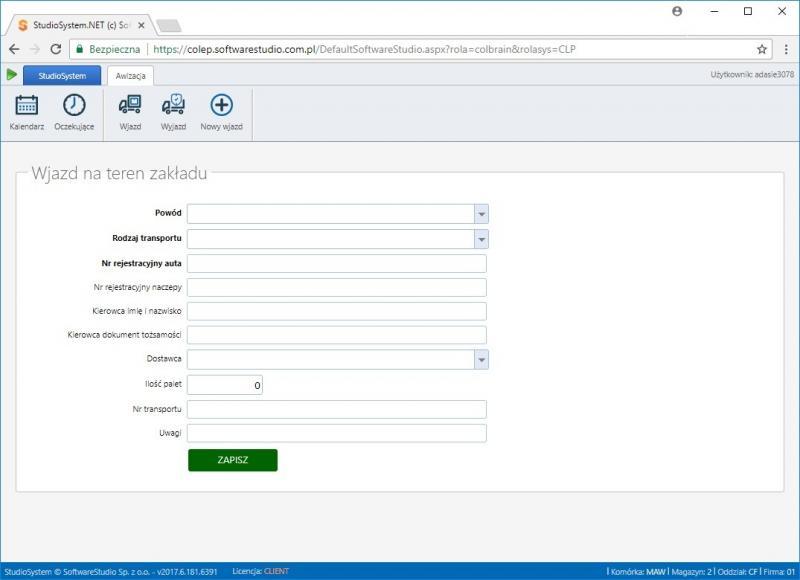Click the green play arrow icon

12,75
